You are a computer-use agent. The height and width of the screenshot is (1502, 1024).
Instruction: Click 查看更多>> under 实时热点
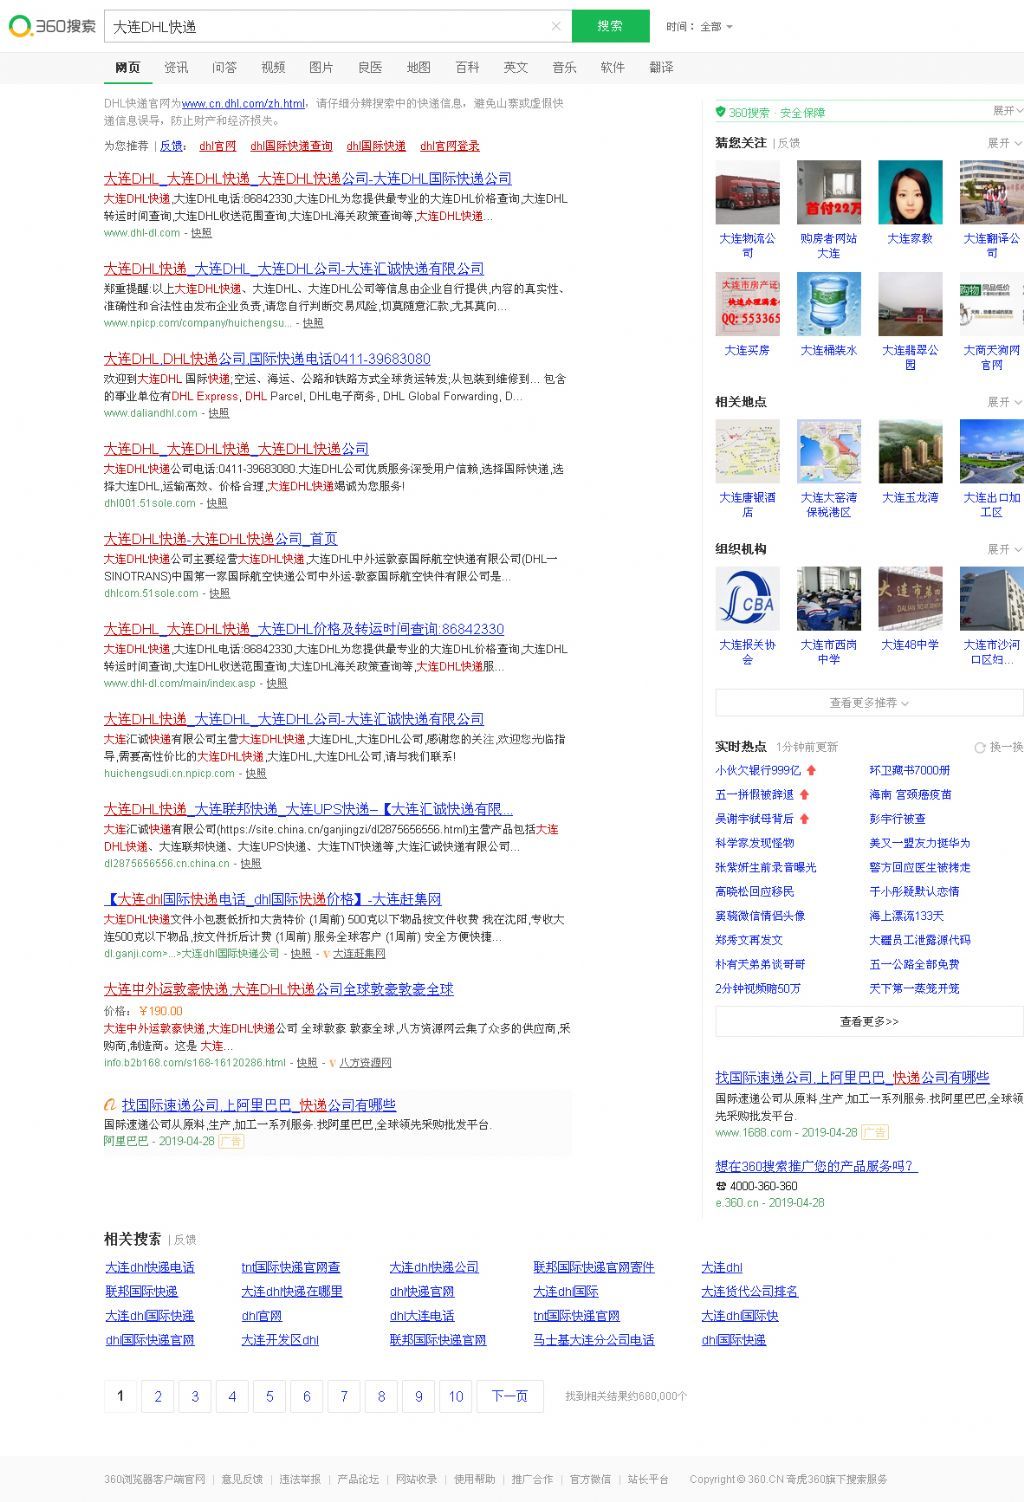[869, 1022]
